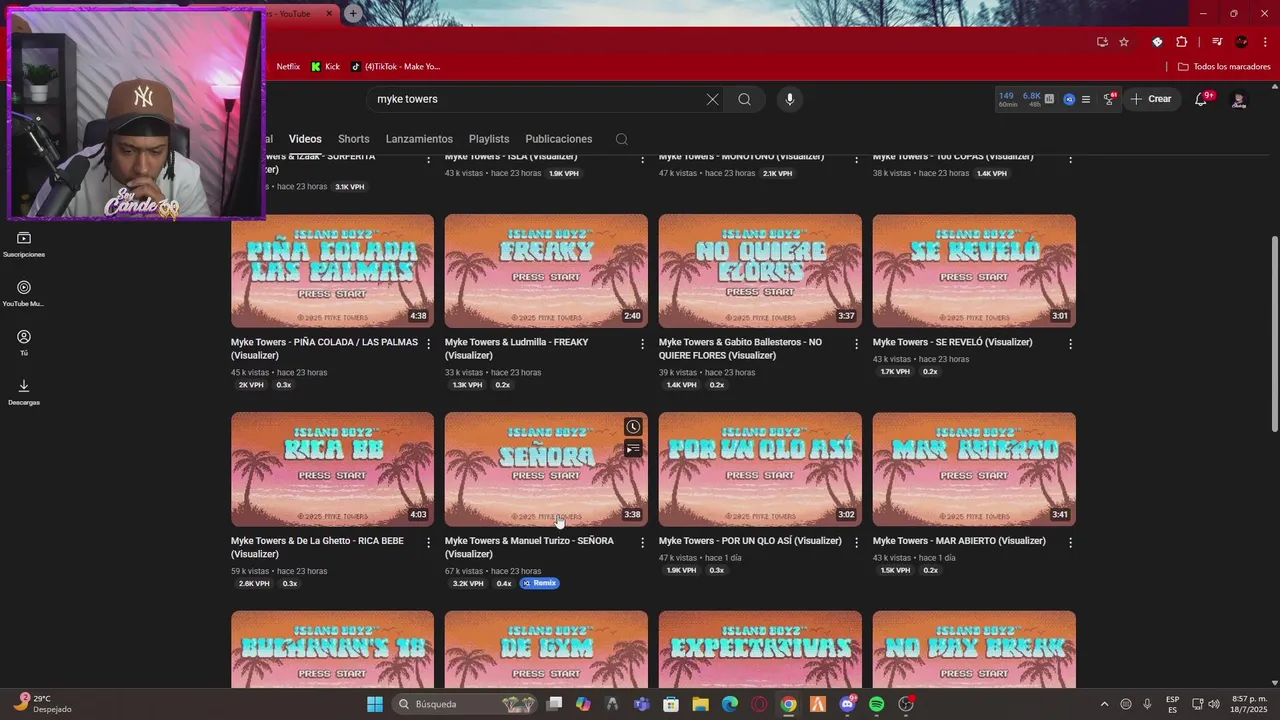Click the channel search magnifier icon

click(x=622, y=139)
